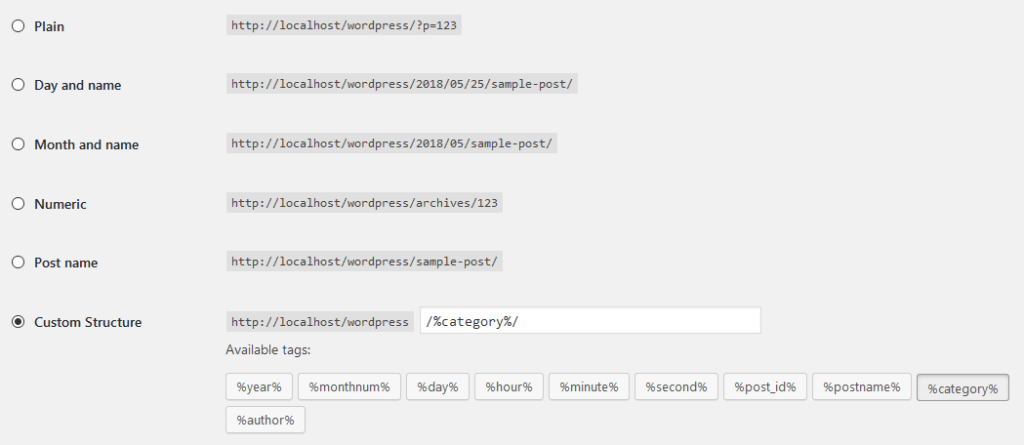Click the wordpress/sample-post/ URL example
The height and width of the screenshot is (445, 1024).
coord(364,261)
